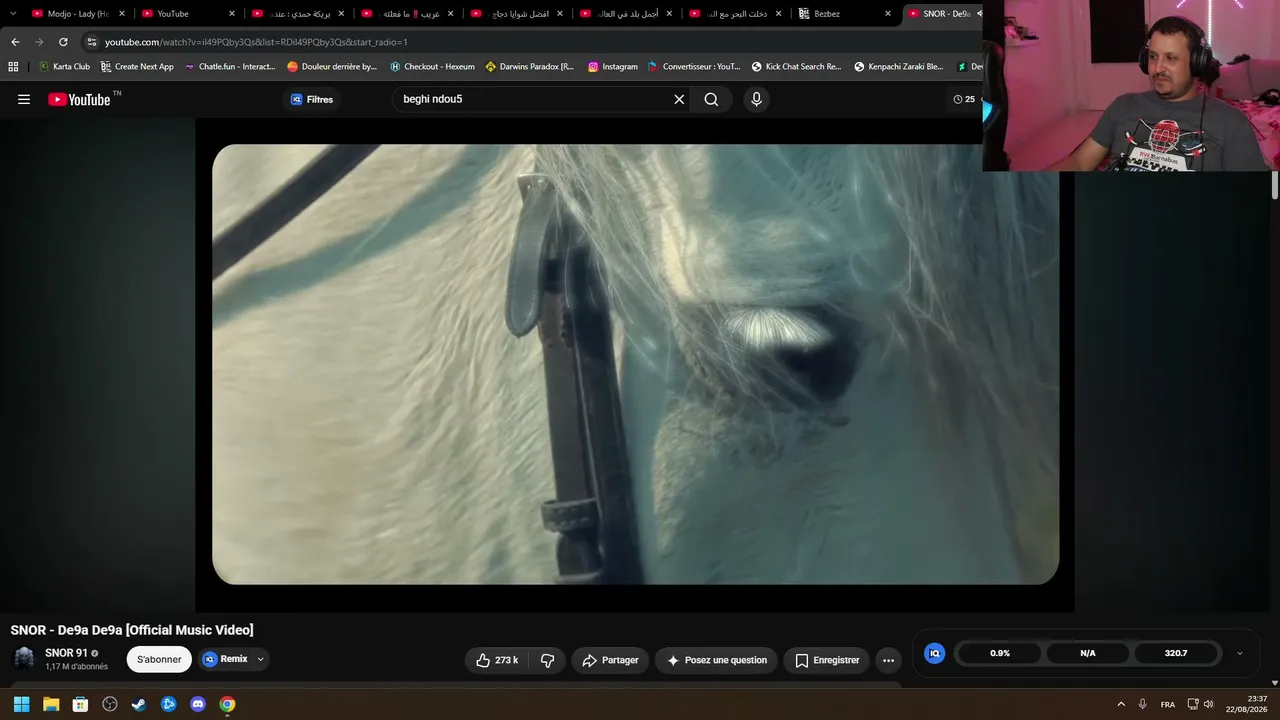This screenshot has width=1280, height=720.
Task: Open Microsoft Store from the taskbar
Action: [x=80, y=704]
